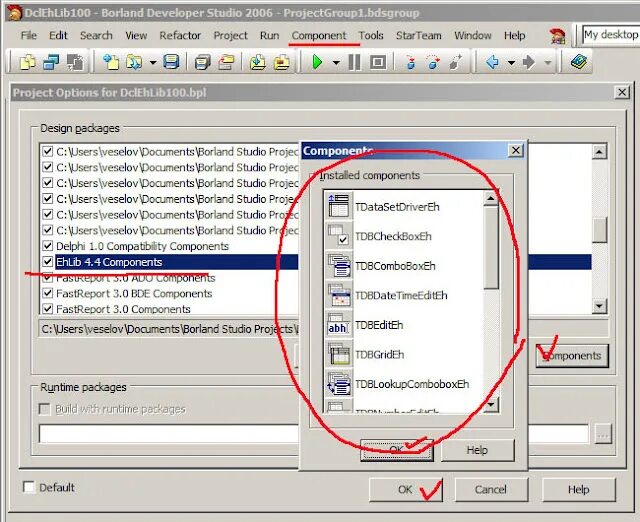Viewport: 640px width, 522px height.
Task: Click the Components button in Project Options
Action: [x=572, y=355]
